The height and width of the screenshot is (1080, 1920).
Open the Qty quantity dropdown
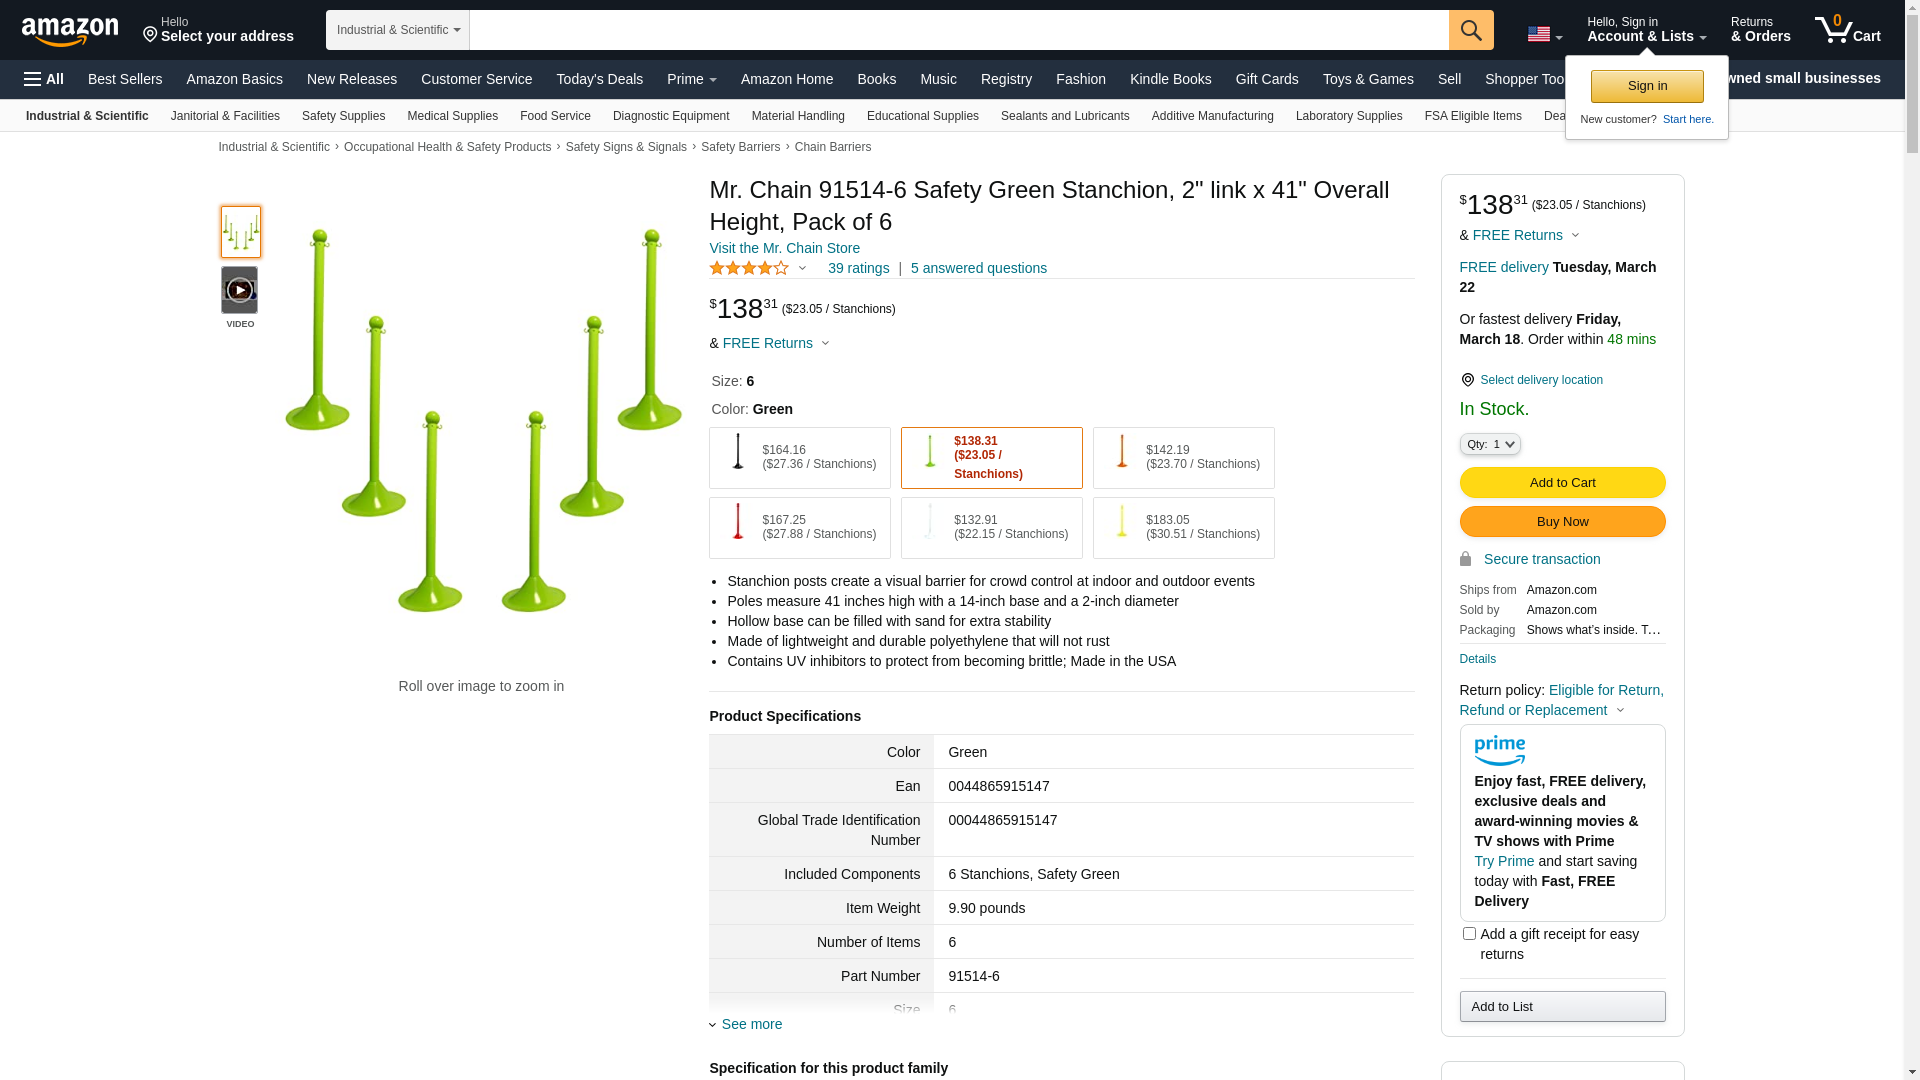coord(1489,444)
